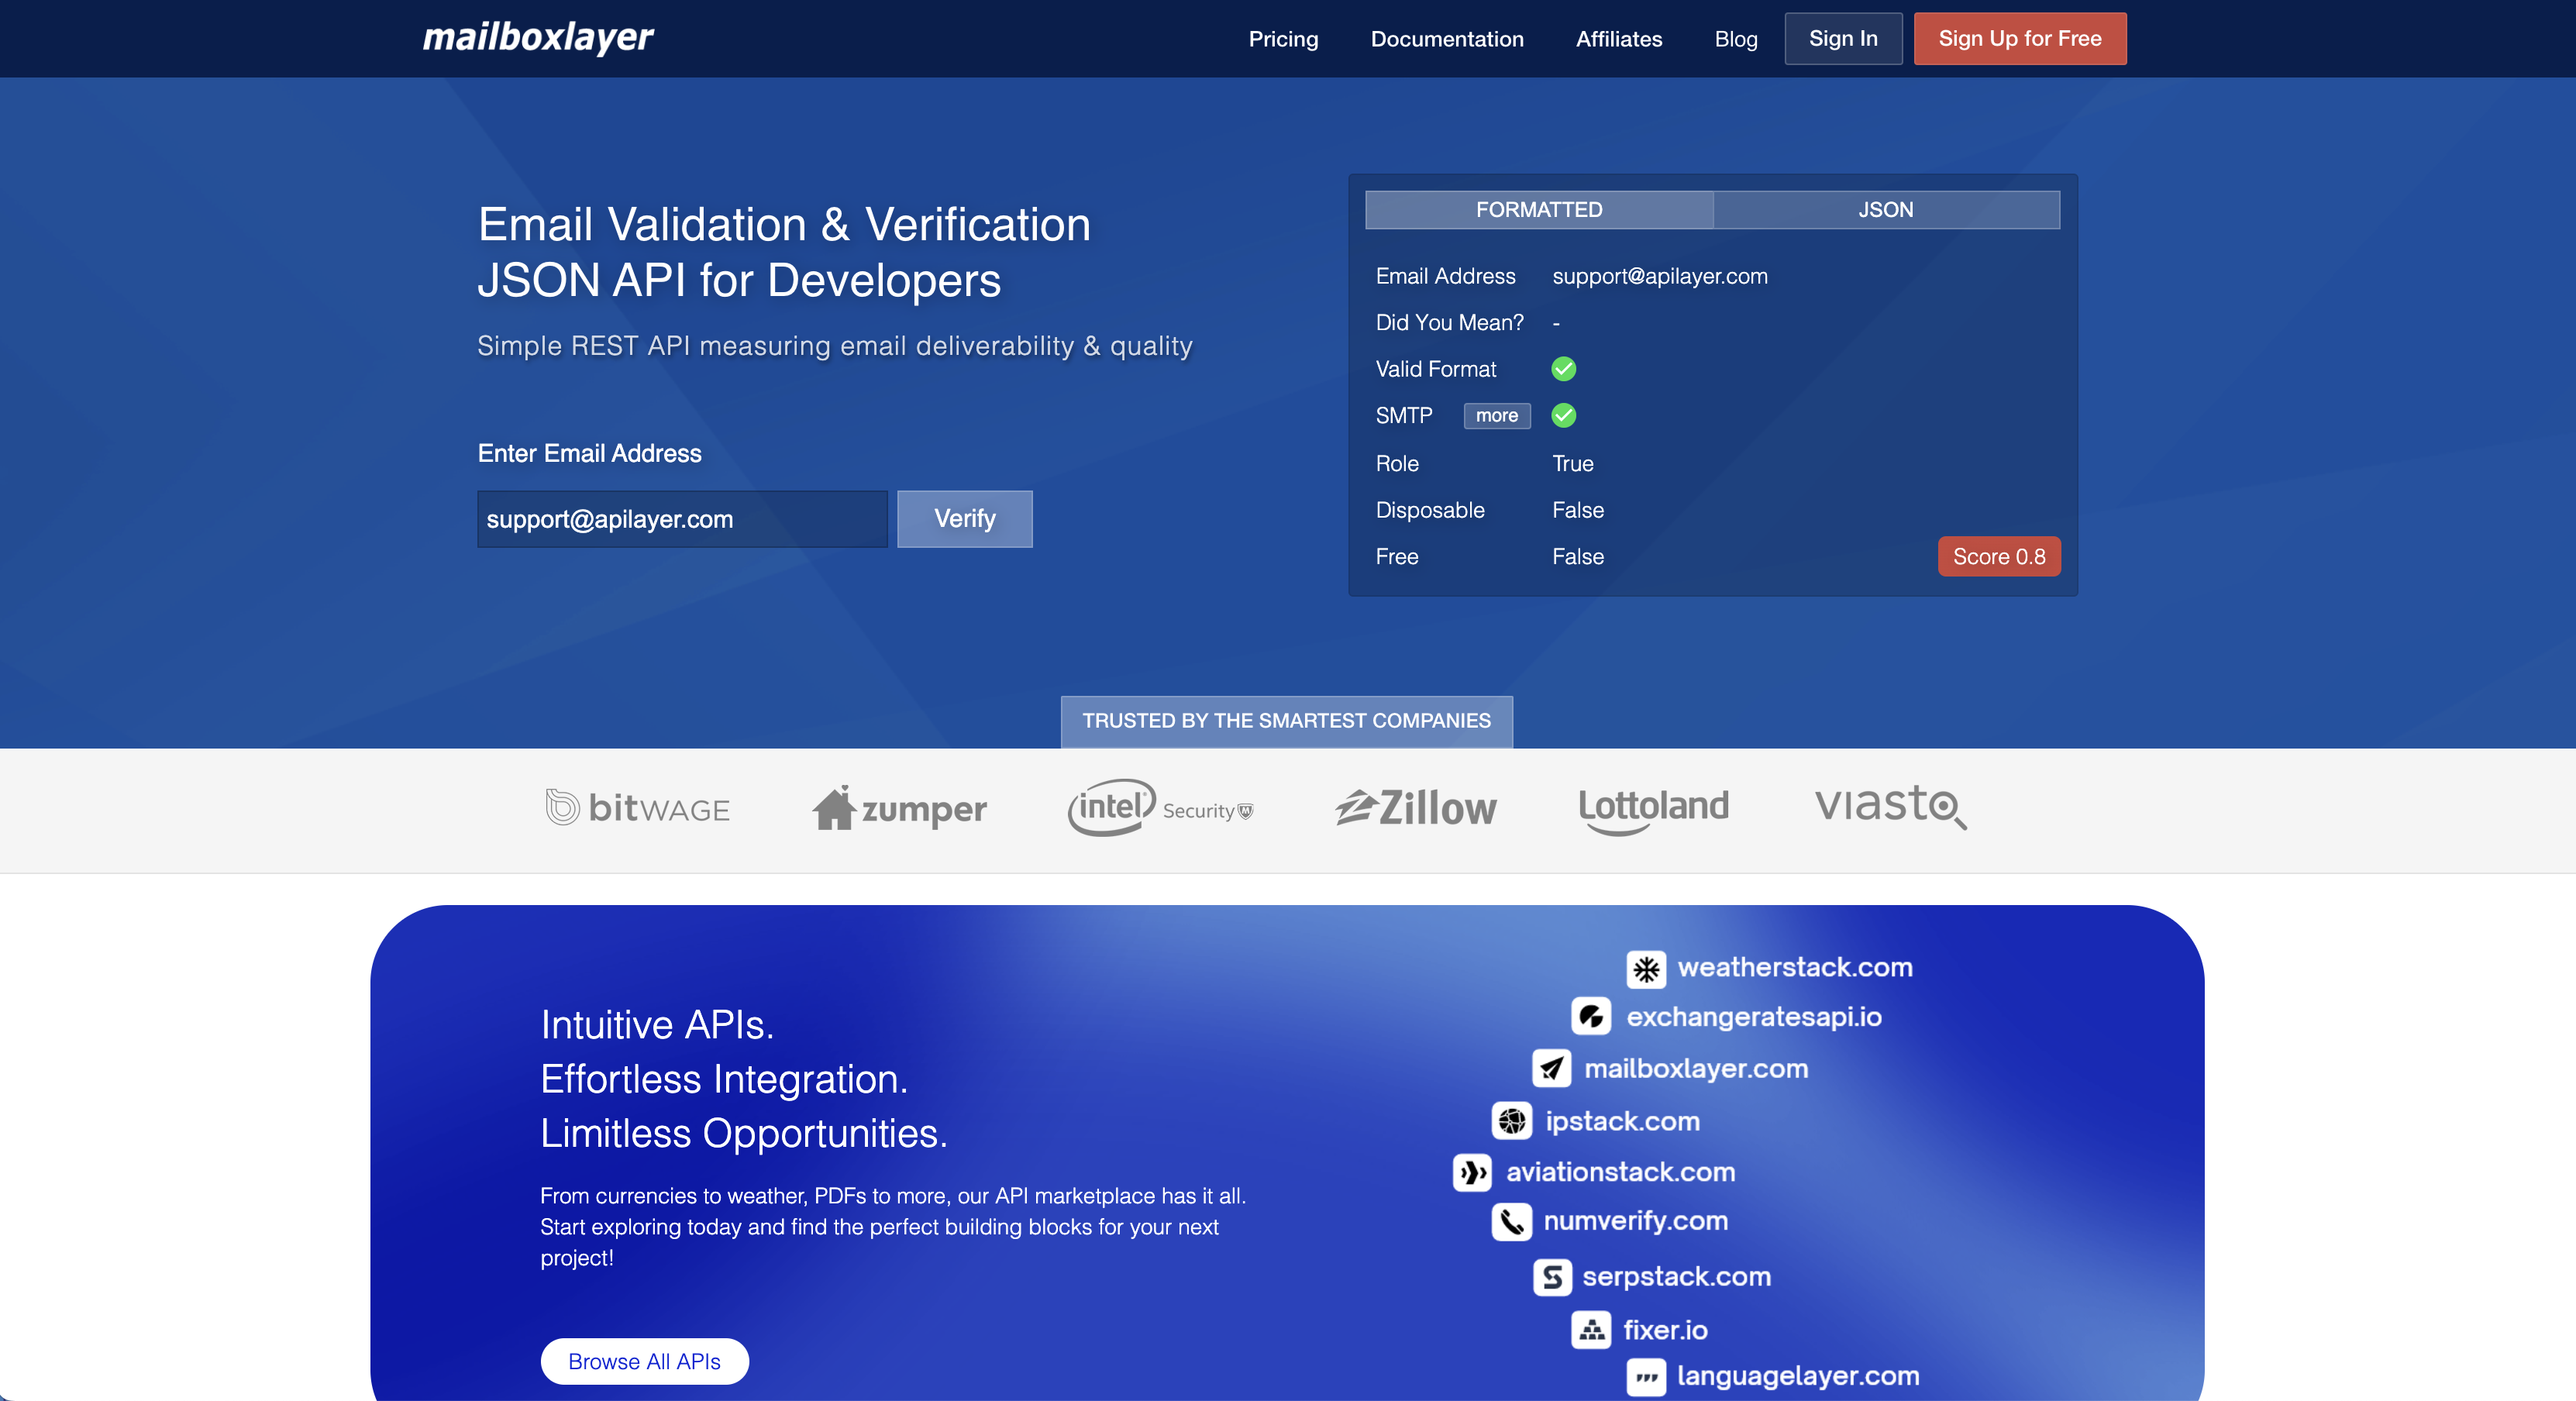
Task: Click Sign Up for Free
Action: [2020, 39]
